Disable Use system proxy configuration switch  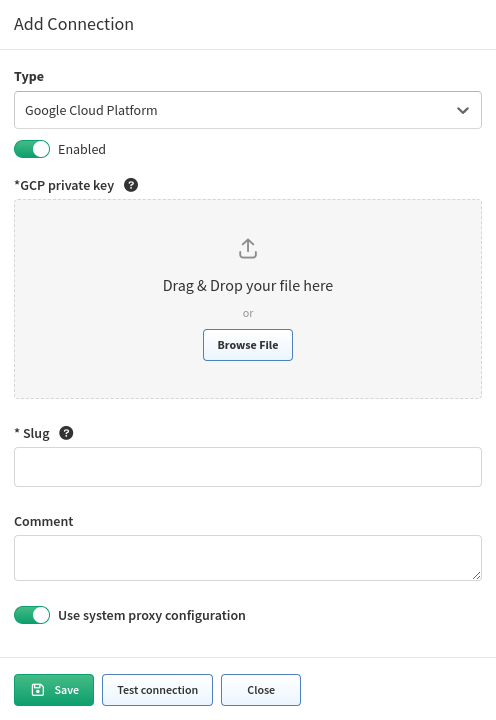click(32, 615)
